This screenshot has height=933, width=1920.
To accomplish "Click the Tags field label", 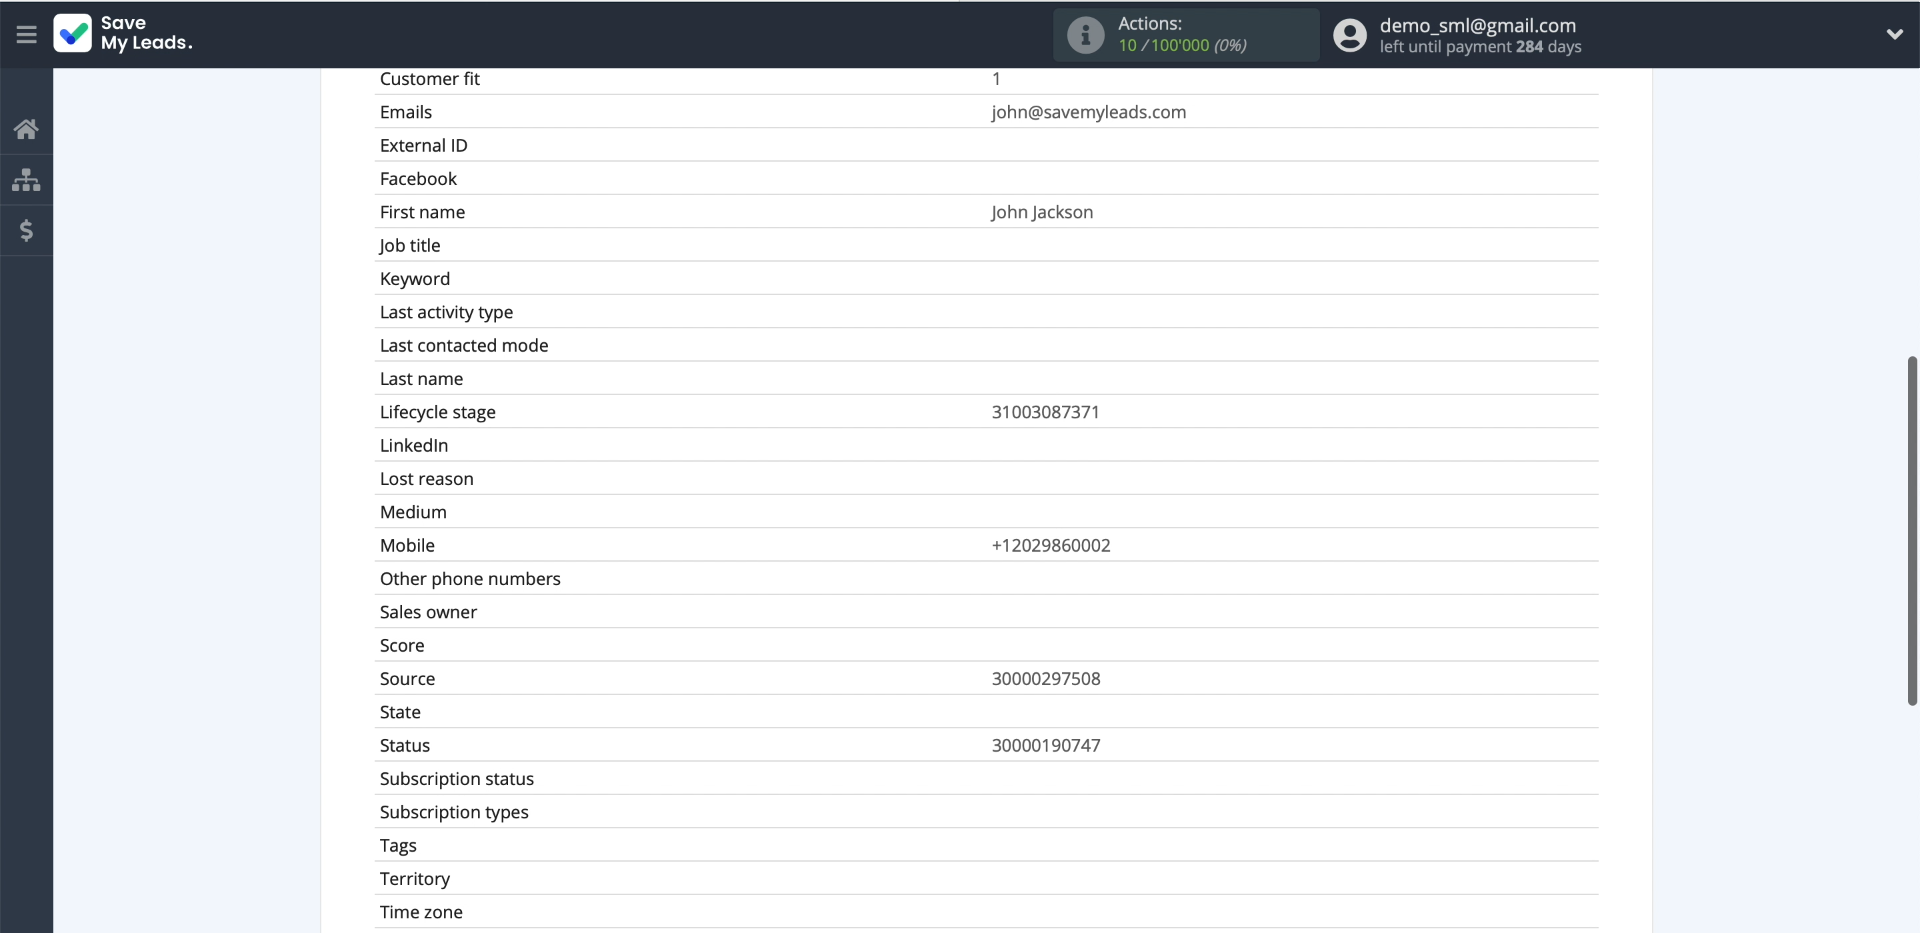I will click(398, 845).
